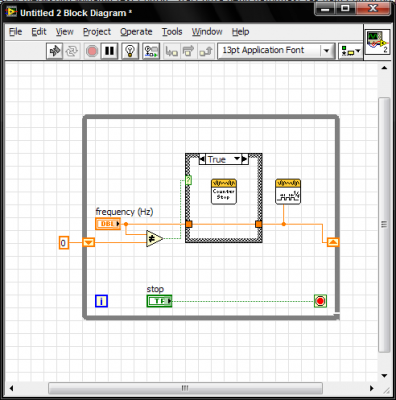Viewport: 396px width, 400px height.
Task: Open the Operate menu
Action: pyautogui.click(x=136, y=32)
